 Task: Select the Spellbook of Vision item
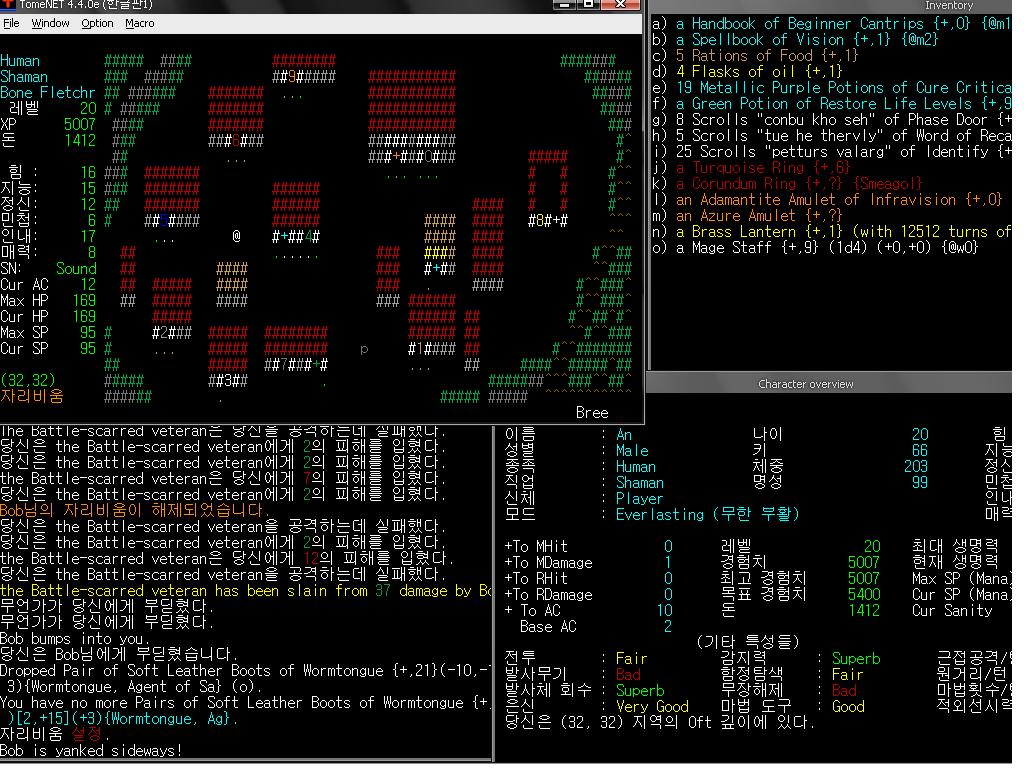(795, 40)
